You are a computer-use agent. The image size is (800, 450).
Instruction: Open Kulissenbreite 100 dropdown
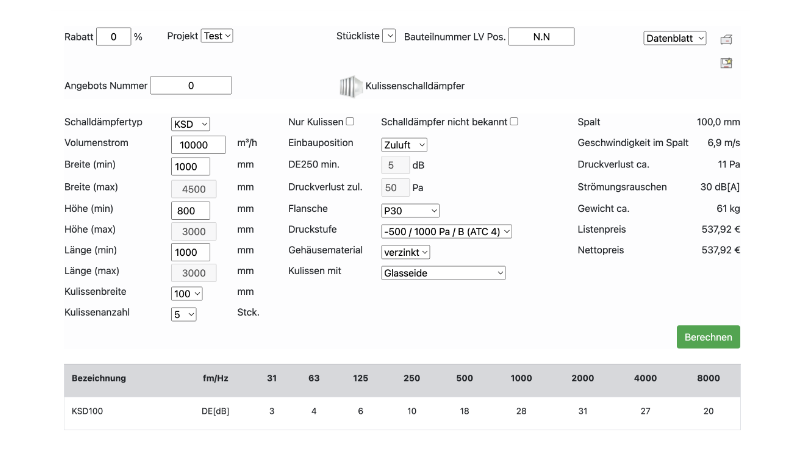(187, 294)
